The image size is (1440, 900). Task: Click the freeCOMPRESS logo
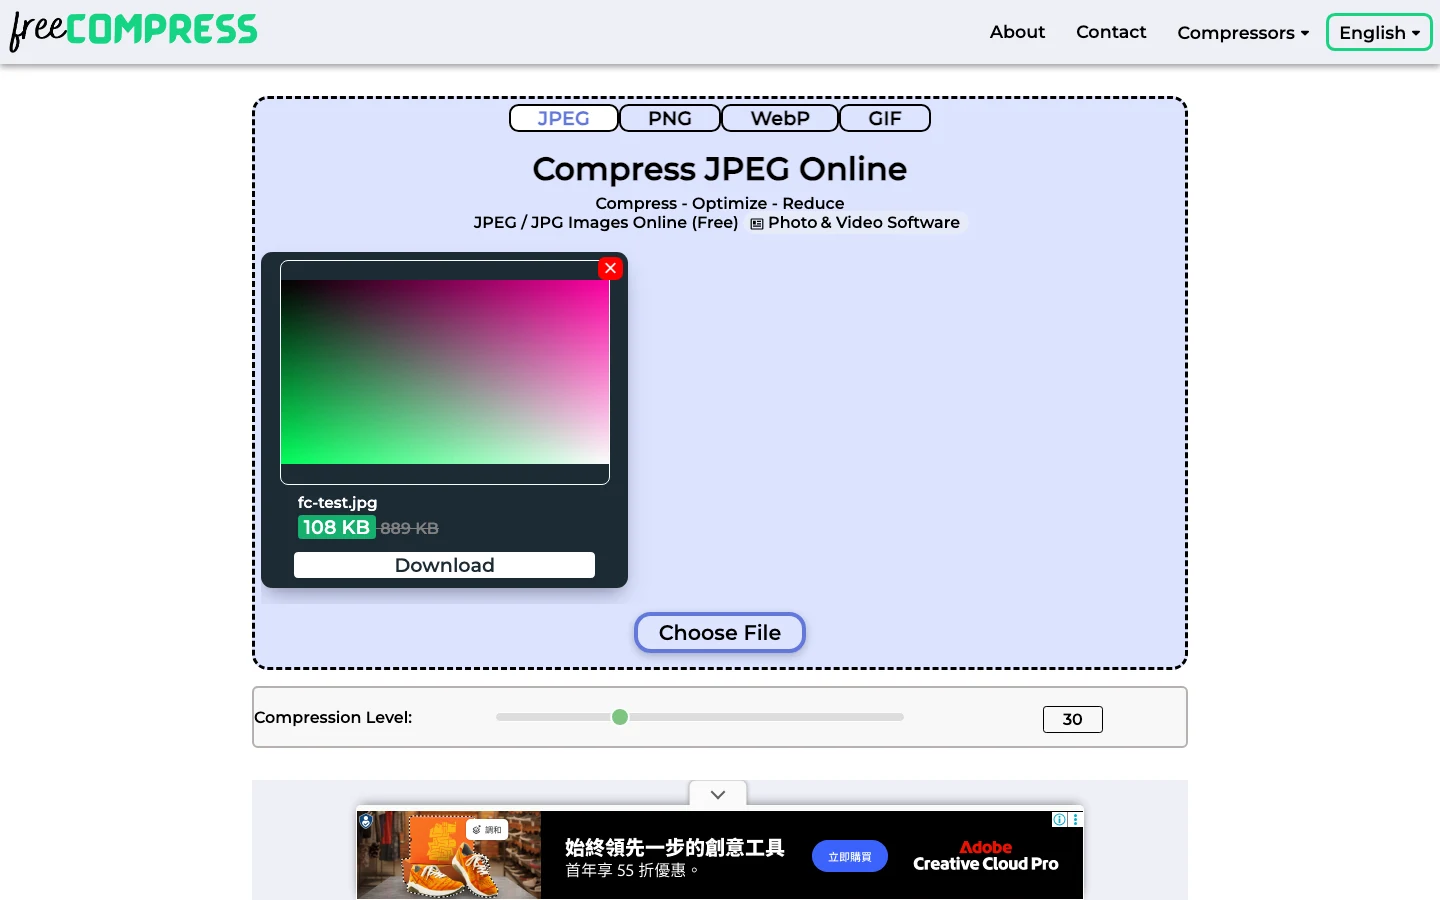pos(133,31)
